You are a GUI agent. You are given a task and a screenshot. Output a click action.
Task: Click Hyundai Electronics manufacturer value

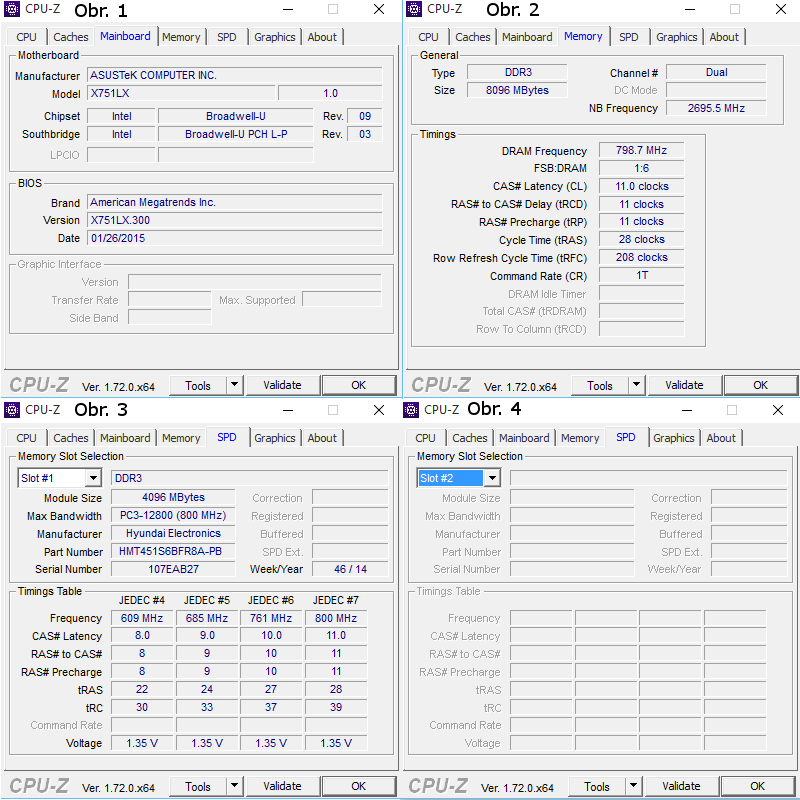point(173,533)
